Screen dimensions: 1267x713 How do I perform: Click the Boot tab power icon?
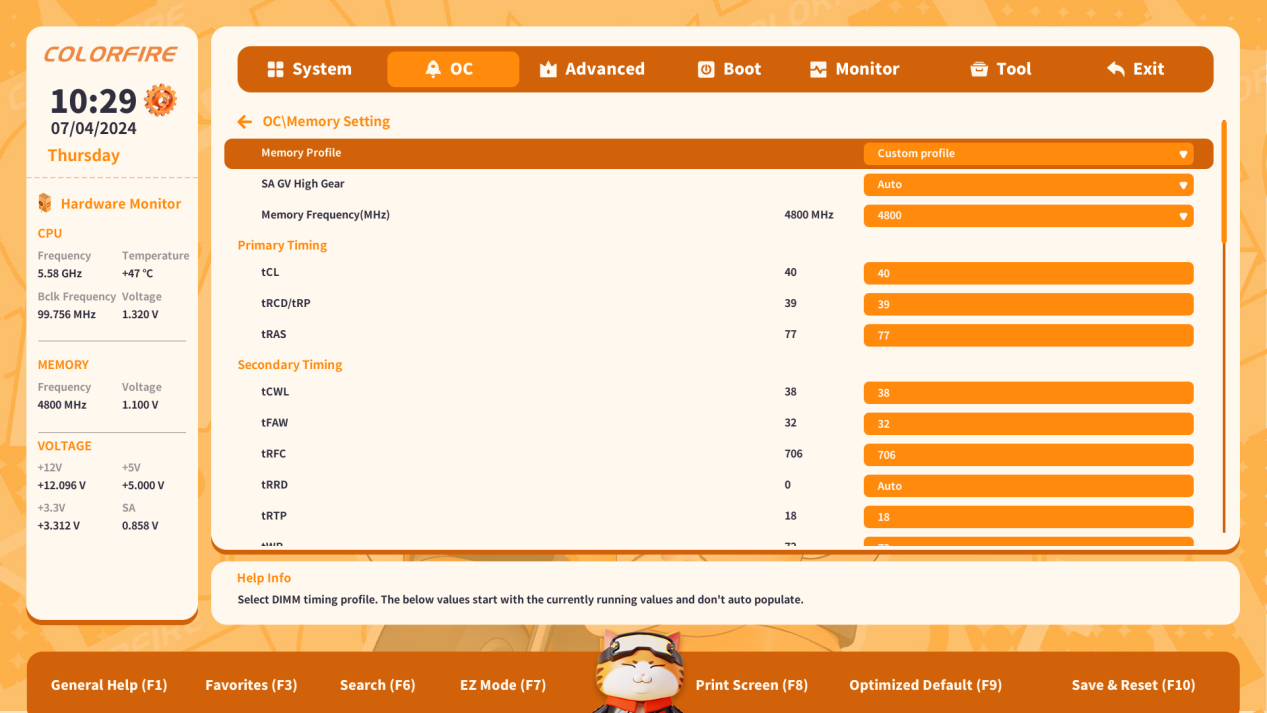click(x=706, y=69)
